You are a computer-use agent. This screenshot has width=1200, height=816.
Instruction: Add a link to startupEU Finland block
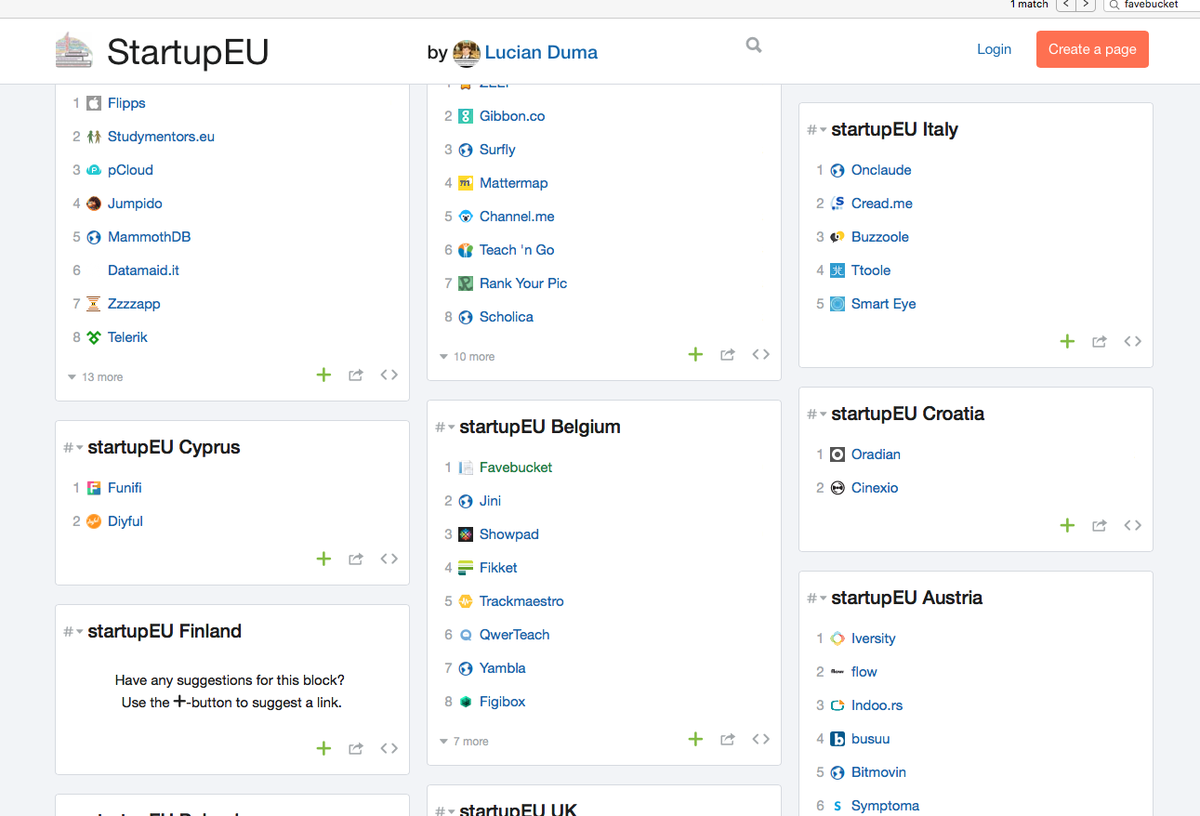tap(323, 748)
